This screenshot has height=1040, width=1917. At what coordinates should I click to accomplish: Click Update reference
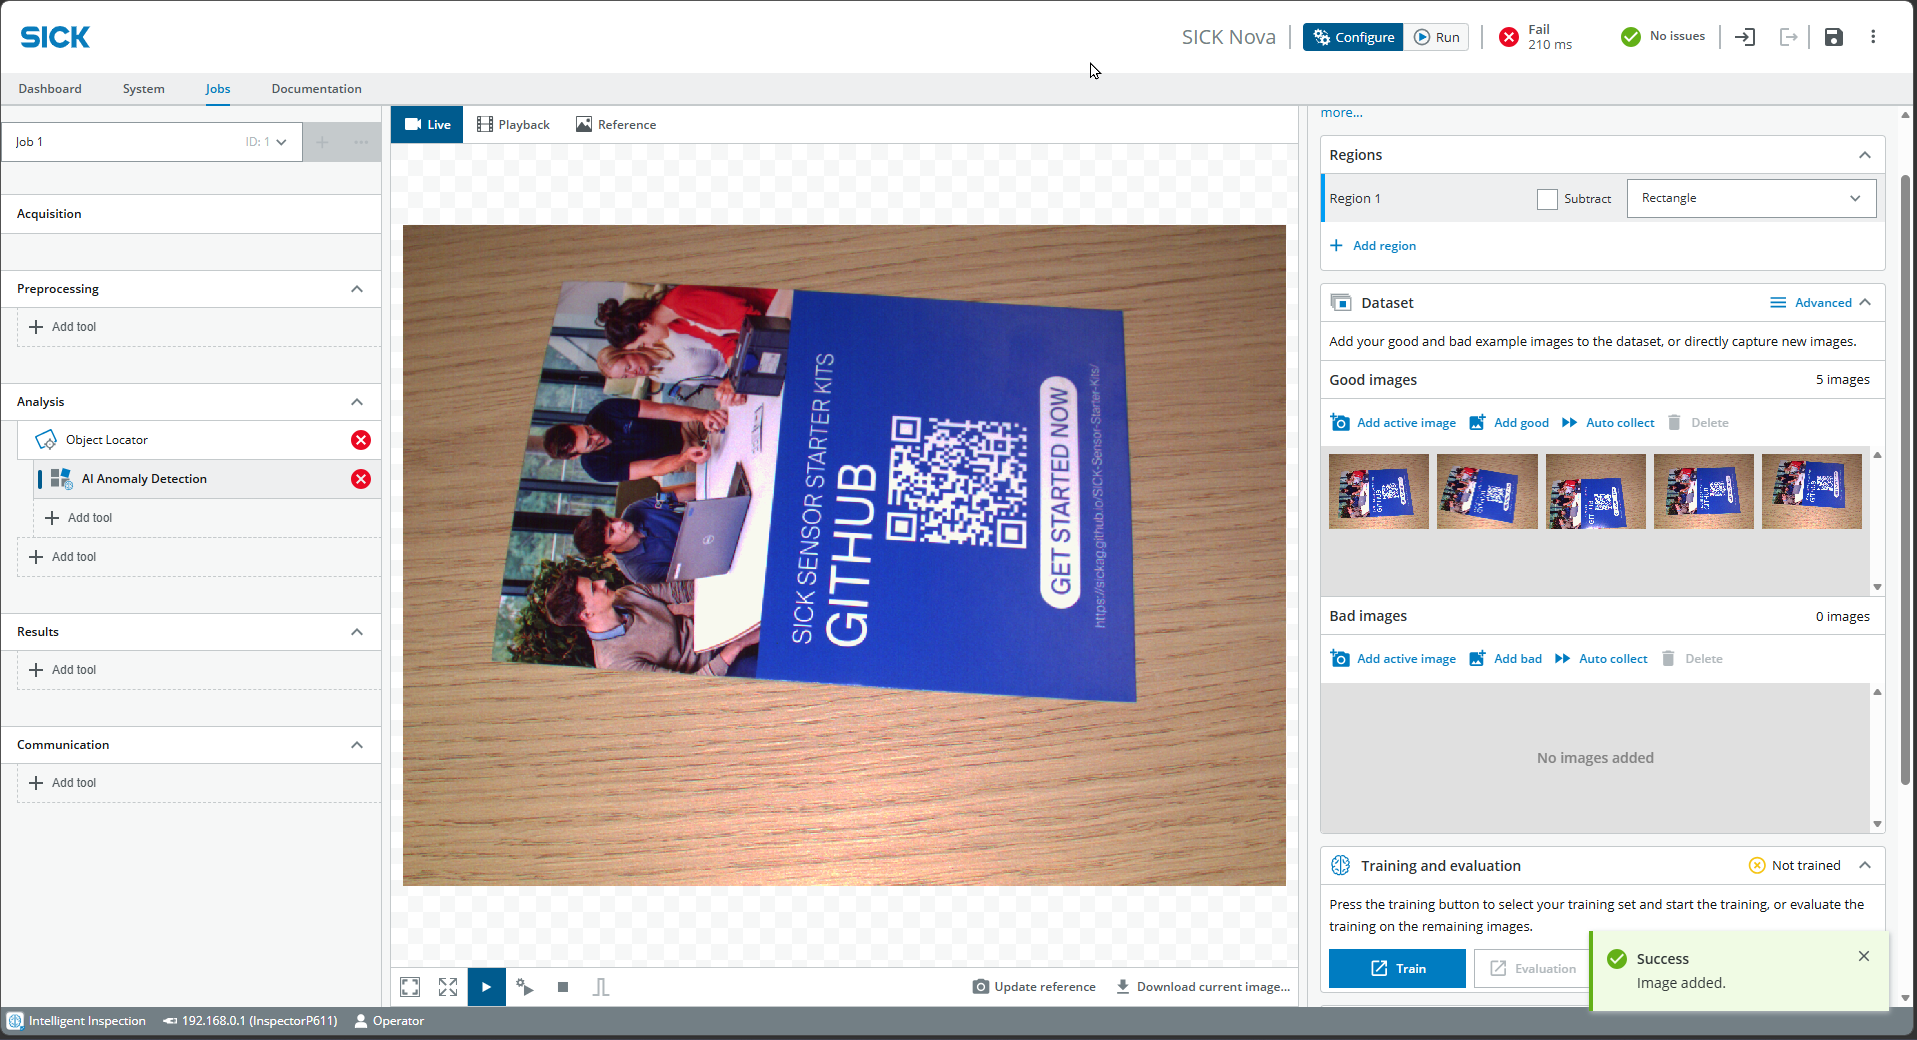tap(1034, 987)
